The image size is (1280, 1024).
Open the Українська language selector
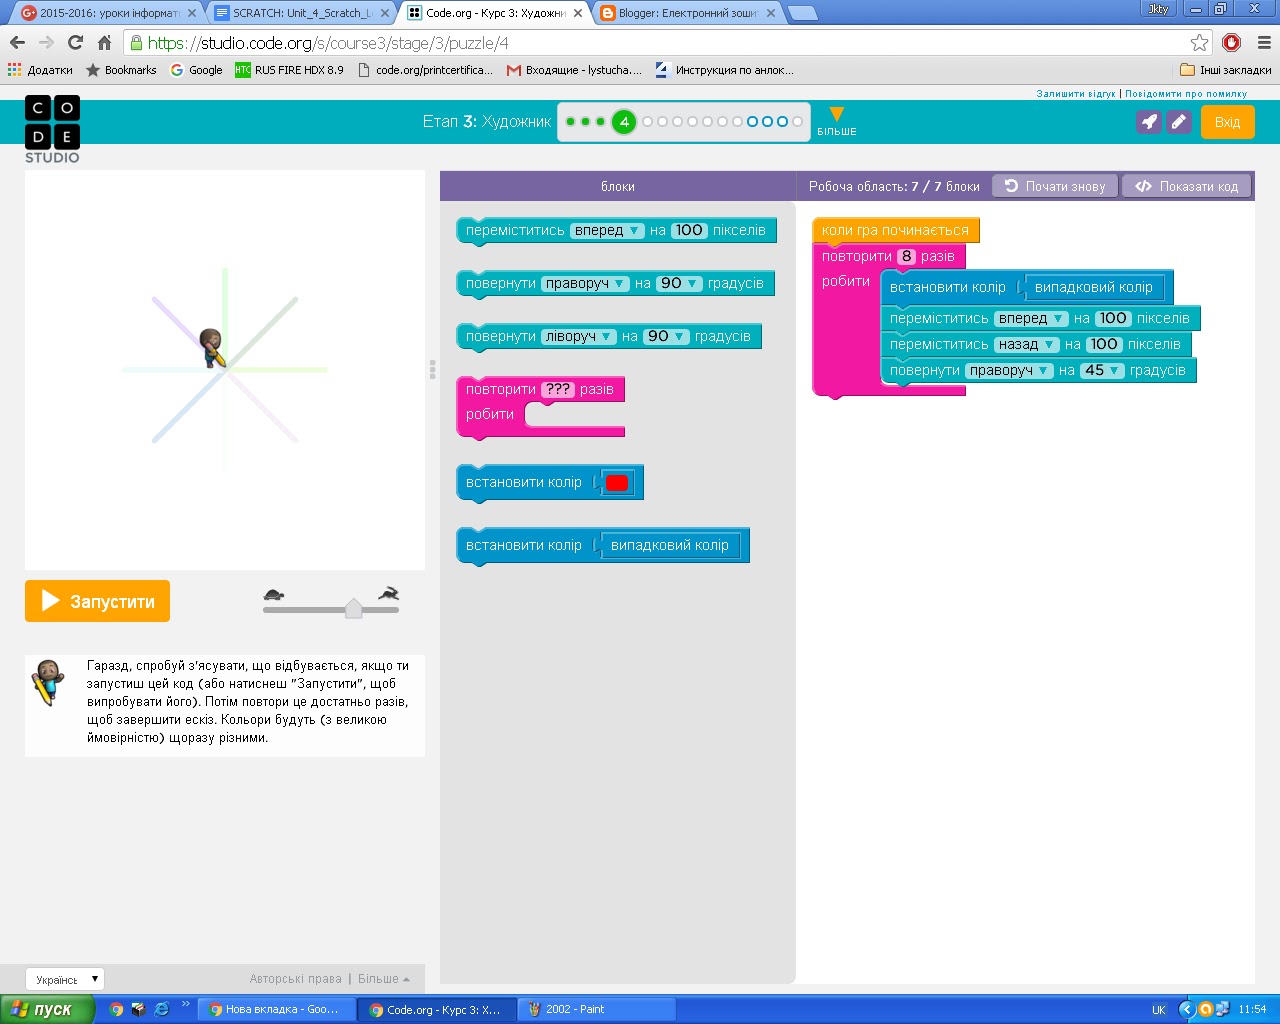65,979
